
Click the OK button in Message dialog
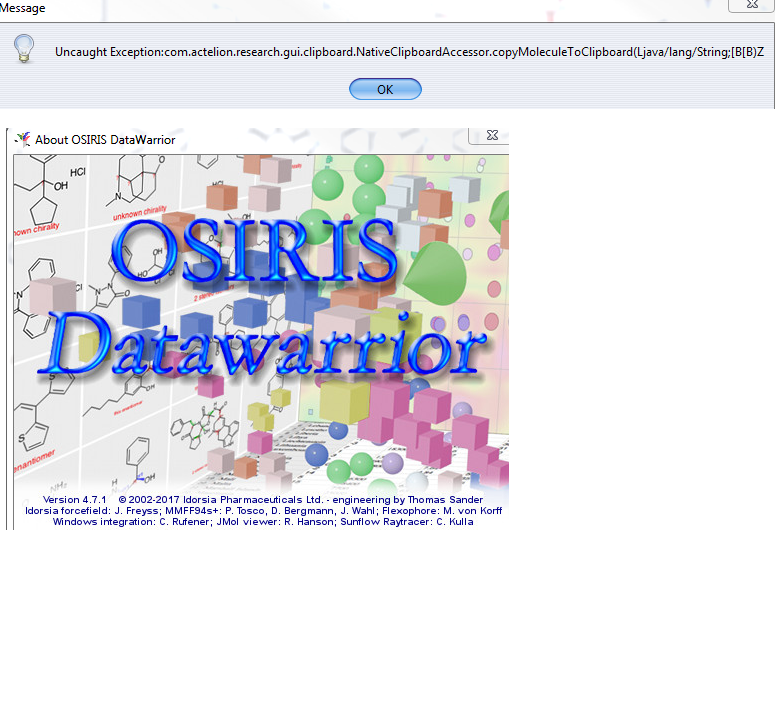pos(385,89)
